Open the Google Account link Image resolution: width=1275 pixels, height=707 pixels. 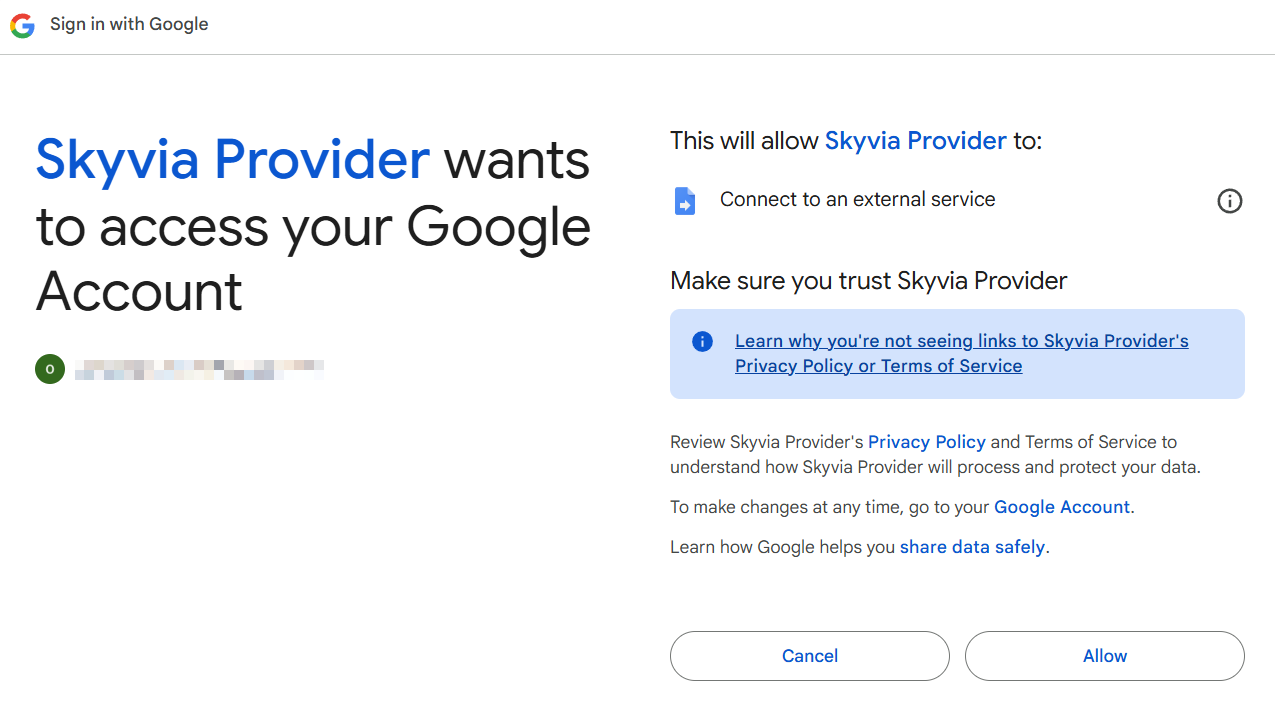[1061, 507]
